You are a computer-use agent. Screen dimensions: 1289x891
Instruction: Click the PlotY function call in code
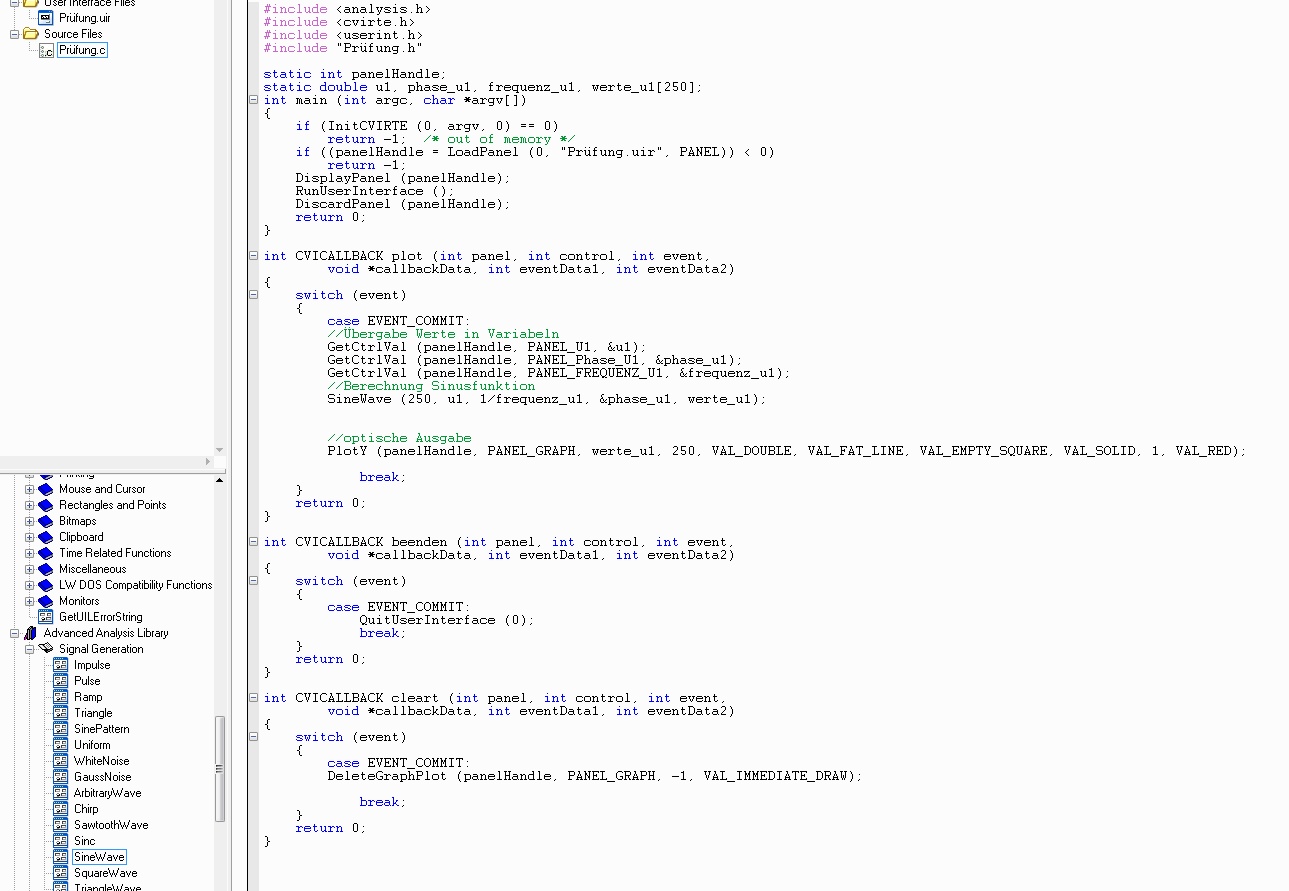[787, 451]
